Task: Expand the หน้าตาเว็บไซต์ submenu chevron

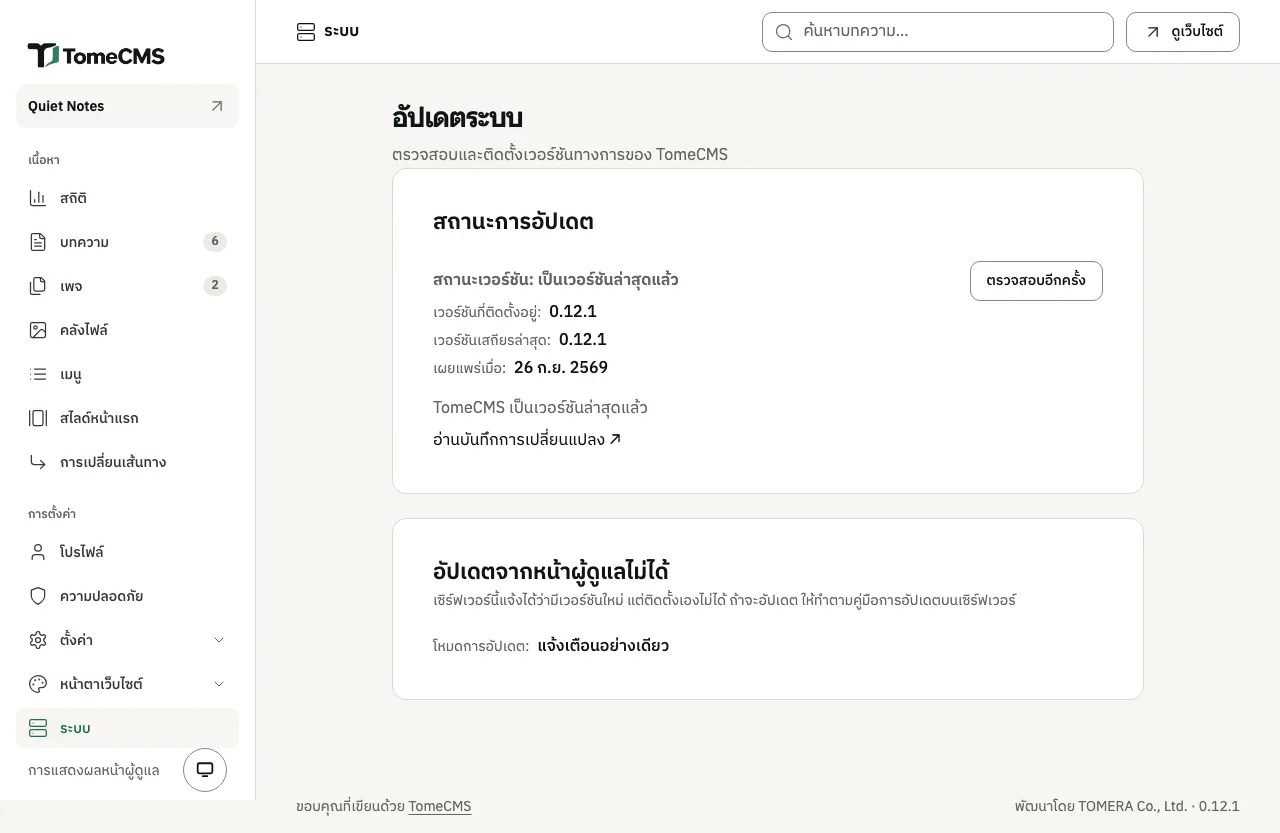Action: (219, 684)
